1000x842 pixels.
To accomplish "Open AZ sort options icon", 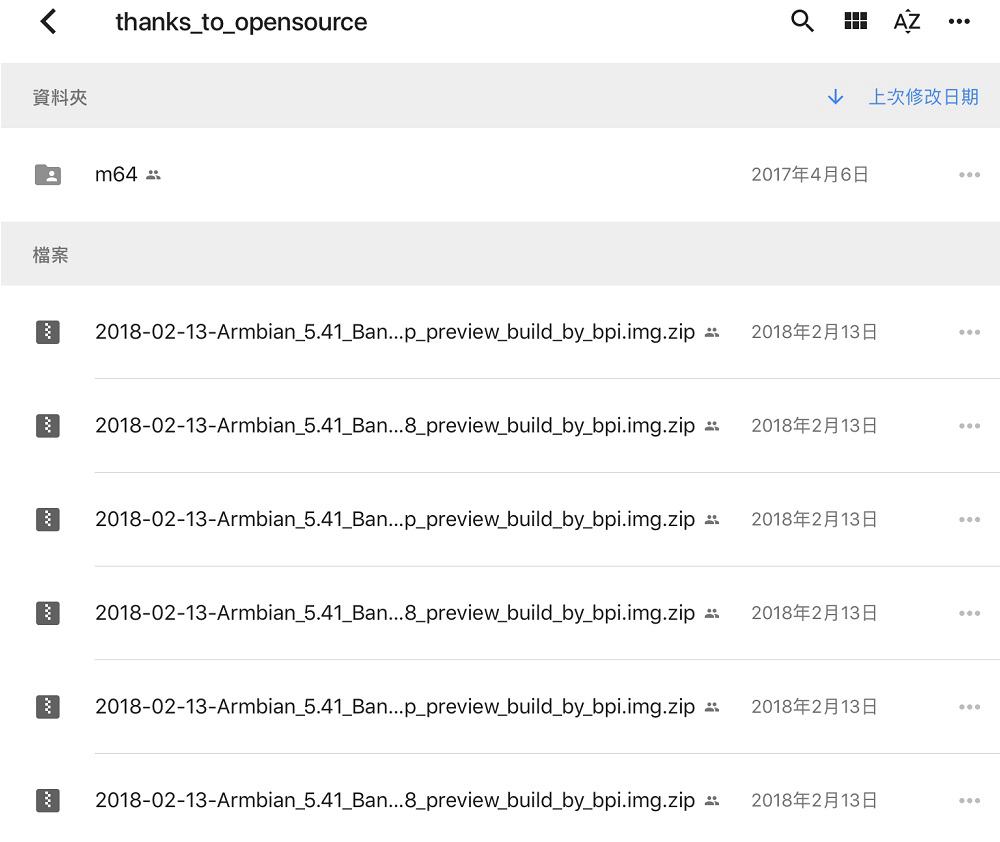I will (x=907, y=22).
